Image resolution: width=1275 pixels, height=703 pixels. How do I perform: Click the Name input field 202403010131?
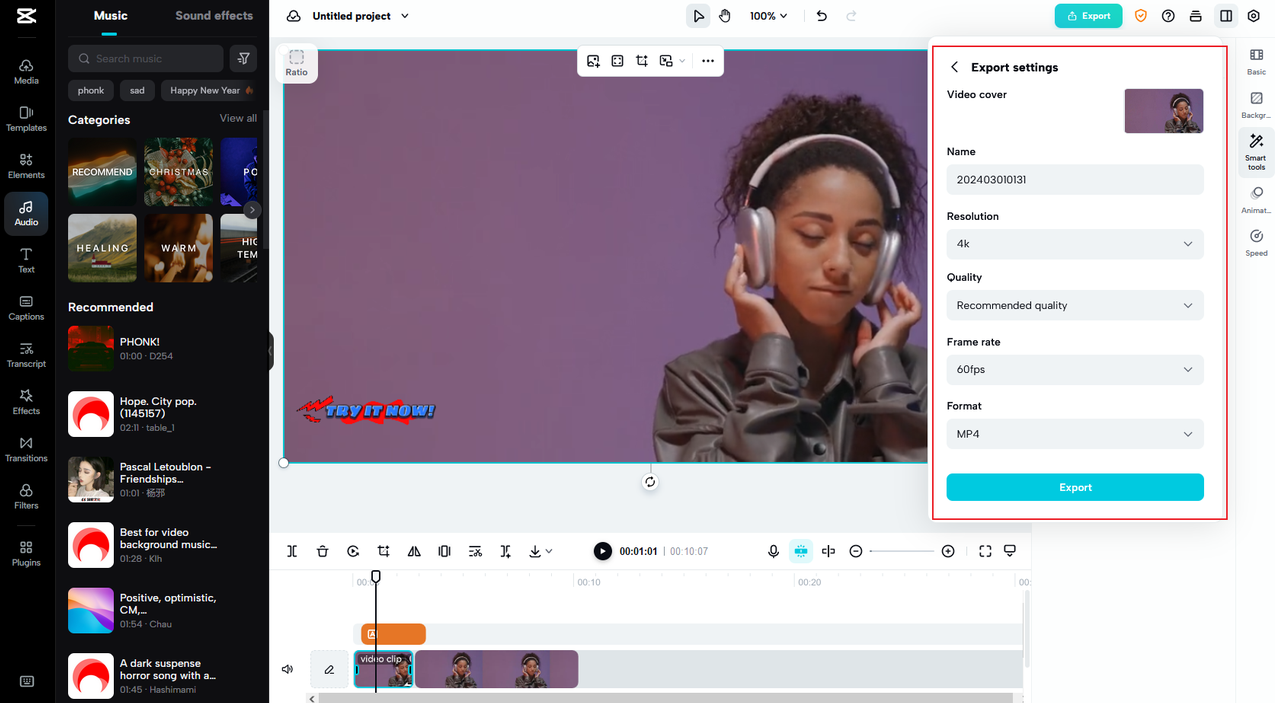point(1075,180)
